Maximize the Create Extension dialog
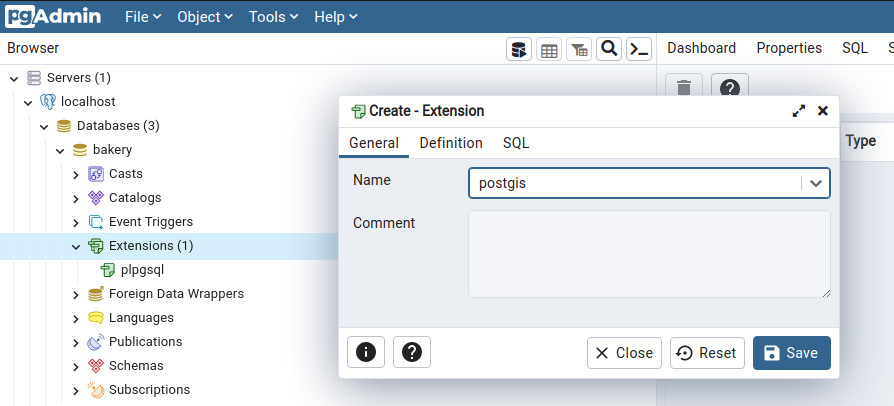The height and width of the screenshot is (406, 894). coord(799,111)
